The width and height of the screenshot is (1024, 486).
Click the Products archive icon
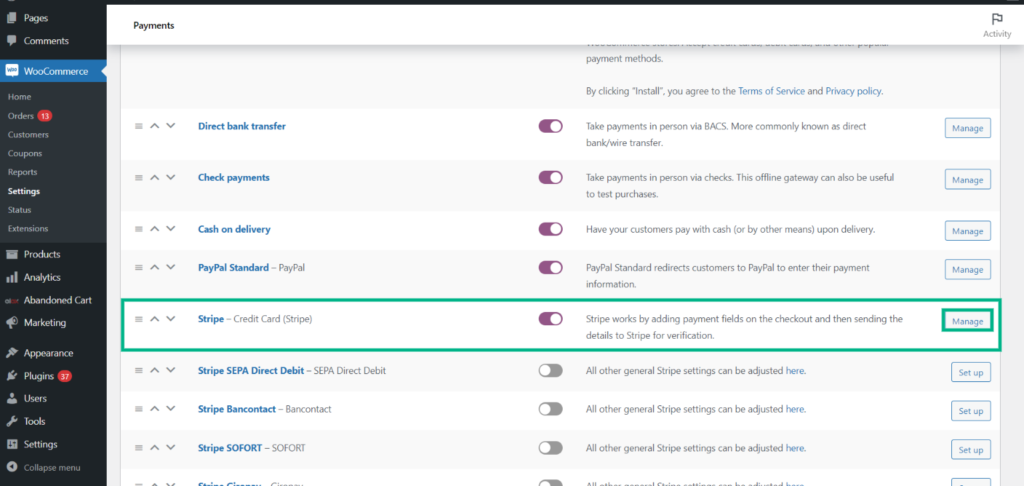[x=12, y=254]
